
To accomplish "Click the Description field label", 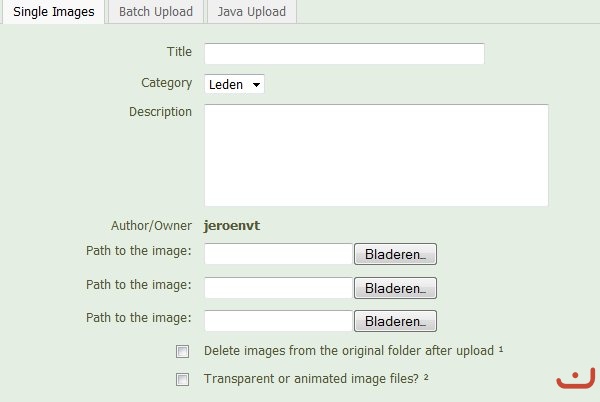I will tap(160, 111).
